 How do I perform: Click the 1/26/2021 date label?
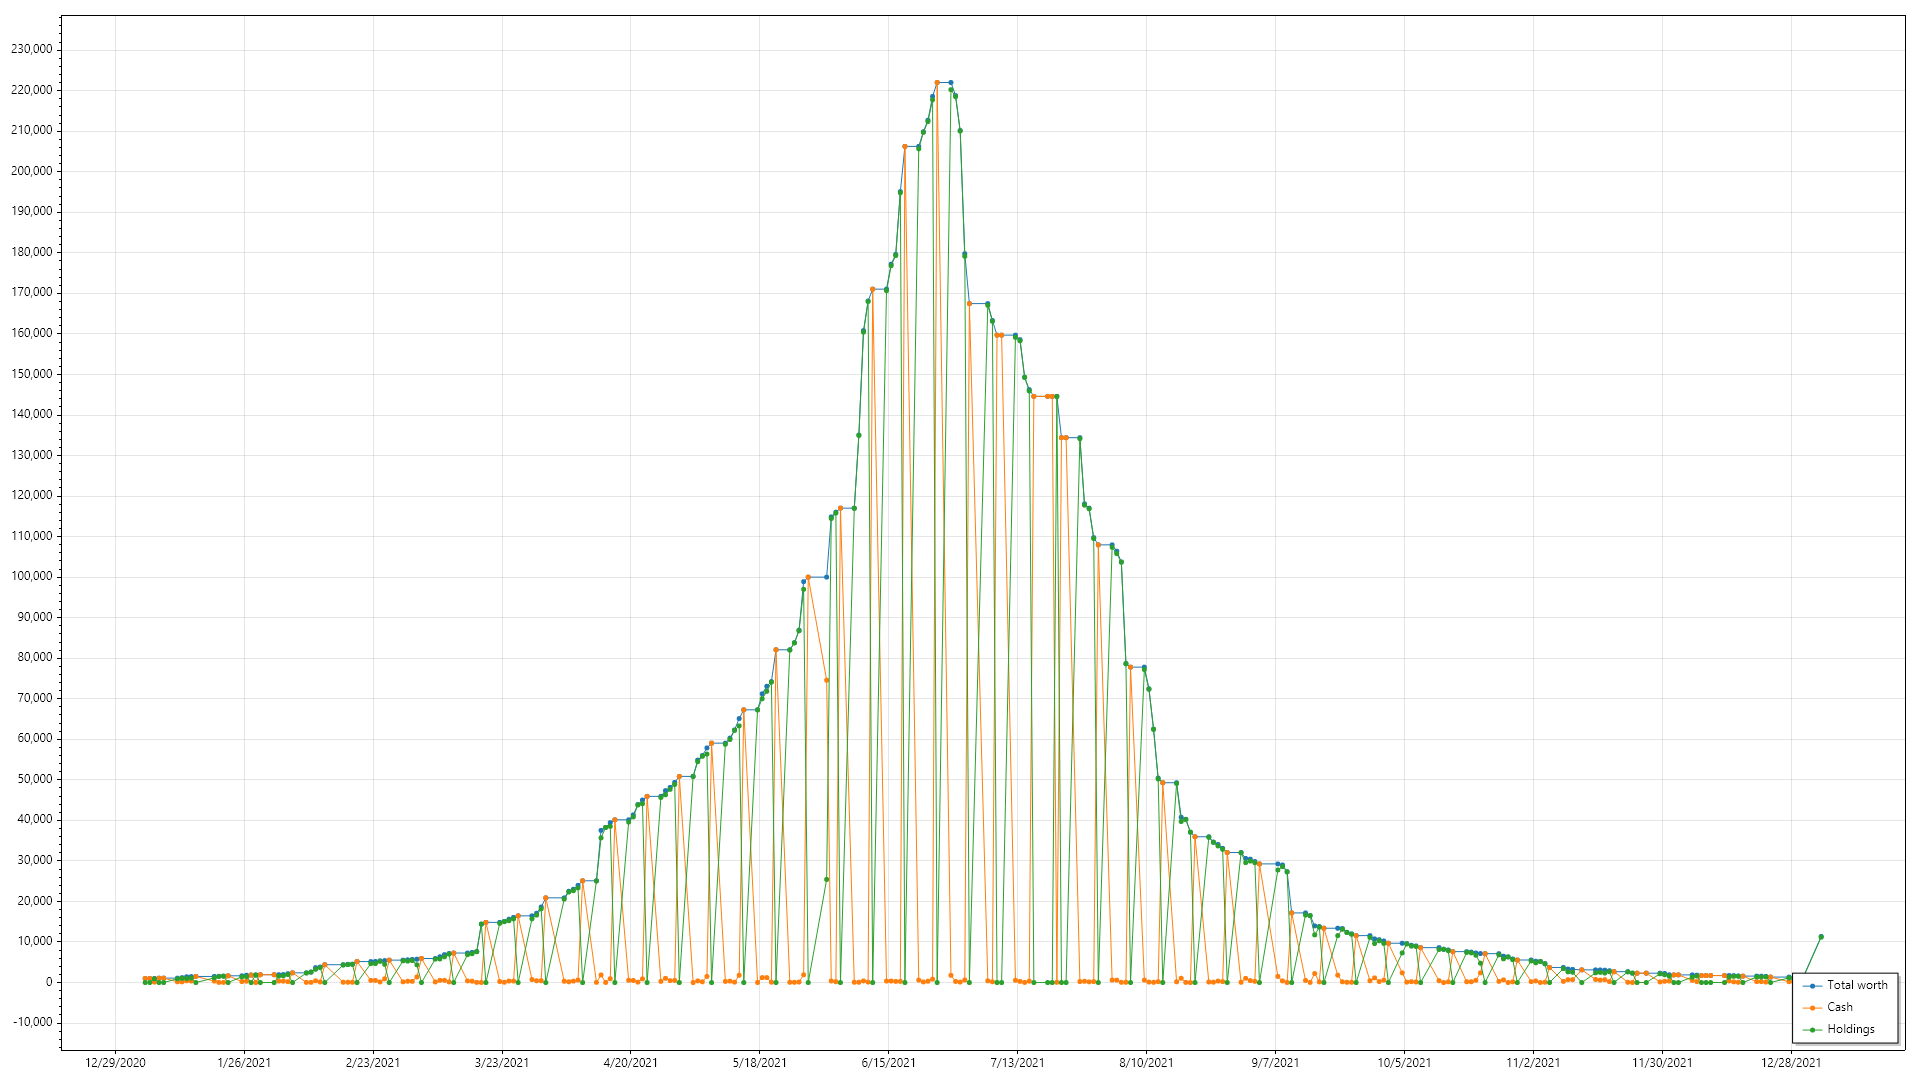click(244, 1063)
